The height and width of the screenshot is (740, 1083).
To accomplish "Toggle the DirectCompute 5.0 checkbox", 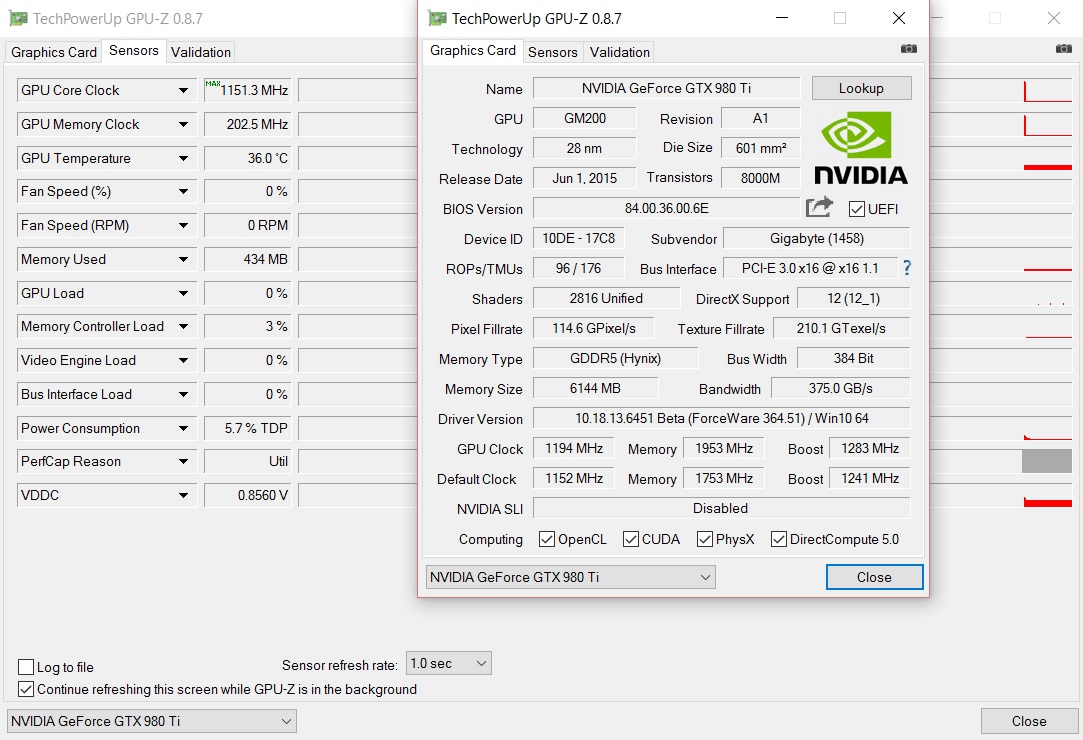I will coord(778,539).
